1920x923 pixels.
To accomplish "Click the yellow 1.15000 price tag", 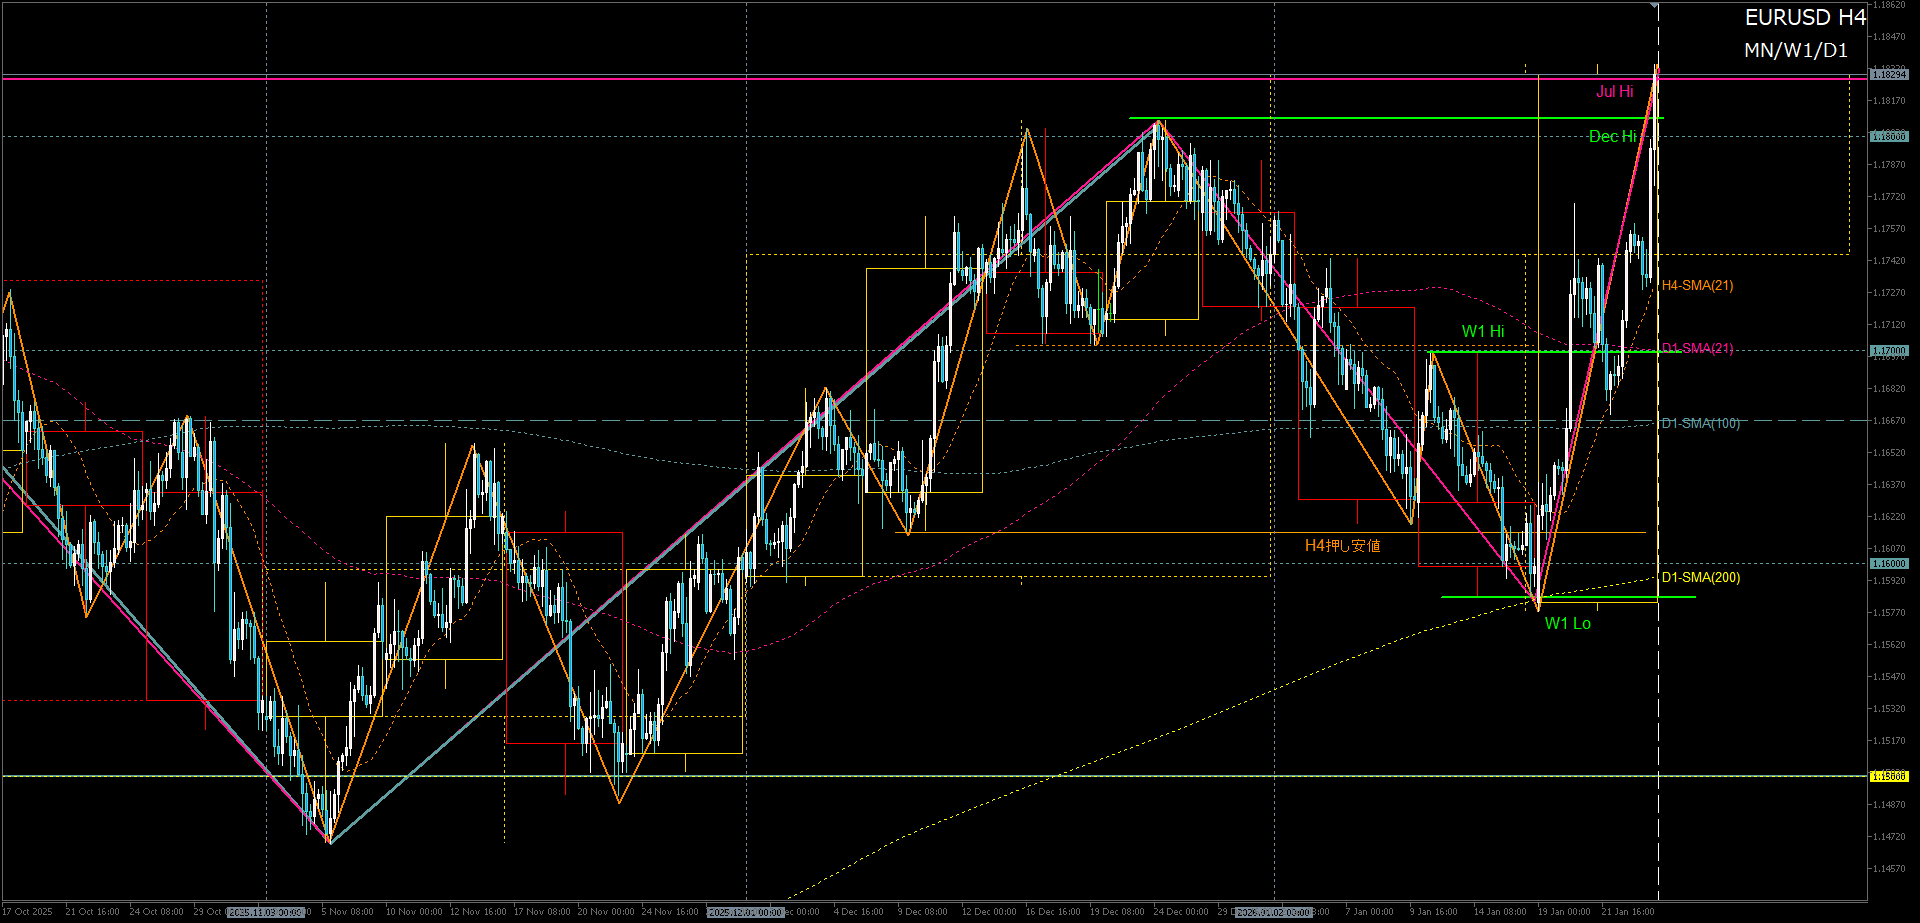I will 1888,777.
